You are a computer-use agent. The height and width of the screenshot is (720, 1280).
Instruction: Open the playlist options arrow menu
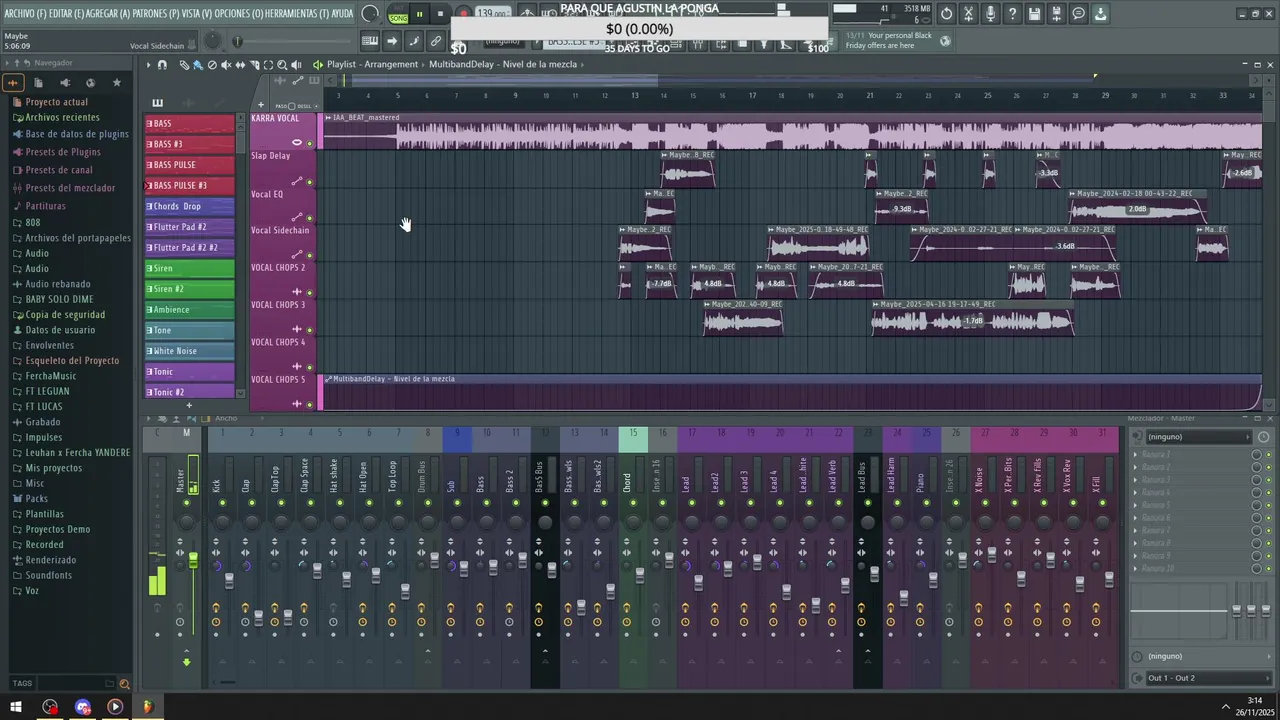[148, 64]
